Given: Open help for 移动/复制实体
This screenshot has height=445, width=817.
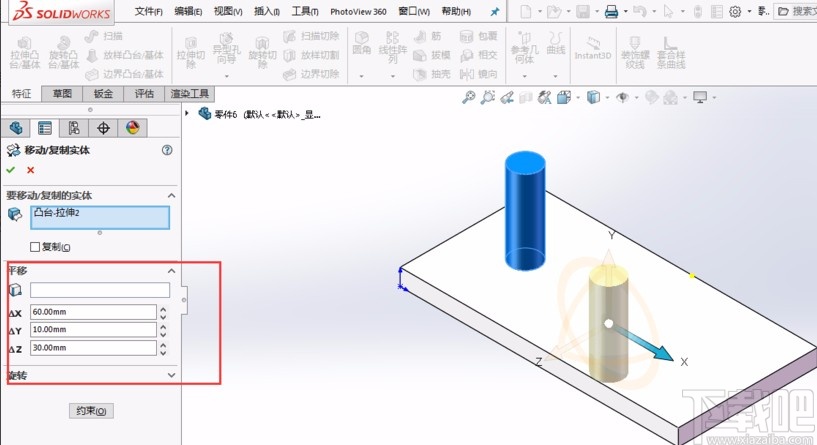Looking at the screenshot, I should tap(167, 150).
